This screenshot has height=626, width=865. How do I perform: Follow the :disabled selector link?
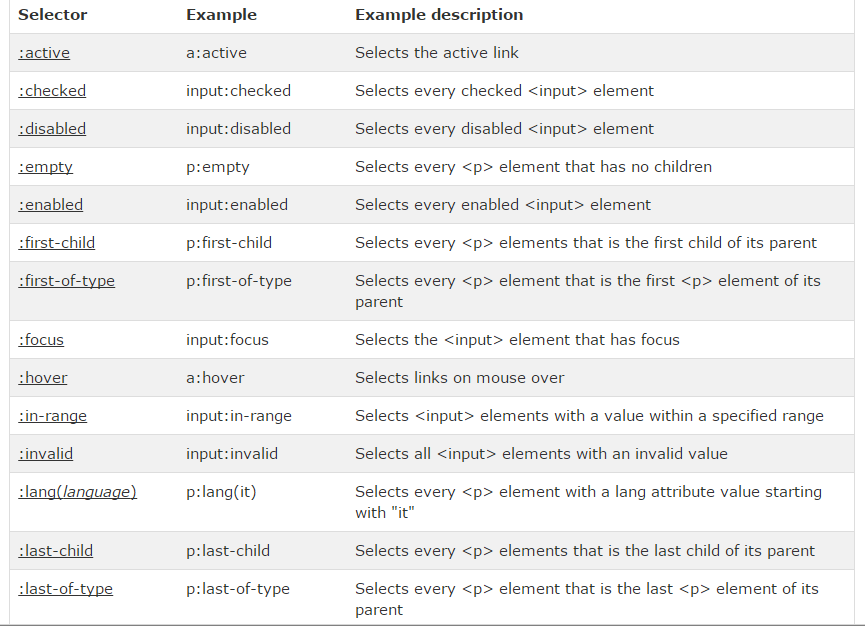(52, 129)
